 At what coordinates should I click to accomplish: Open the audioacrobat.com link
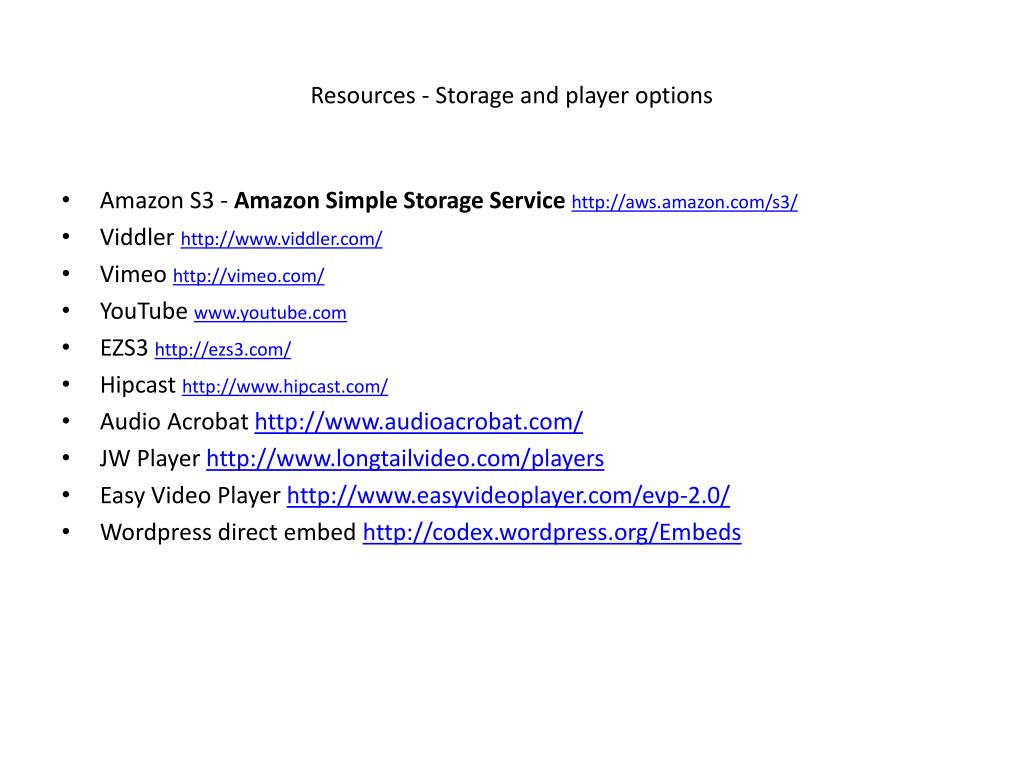(x=419, y=422)
